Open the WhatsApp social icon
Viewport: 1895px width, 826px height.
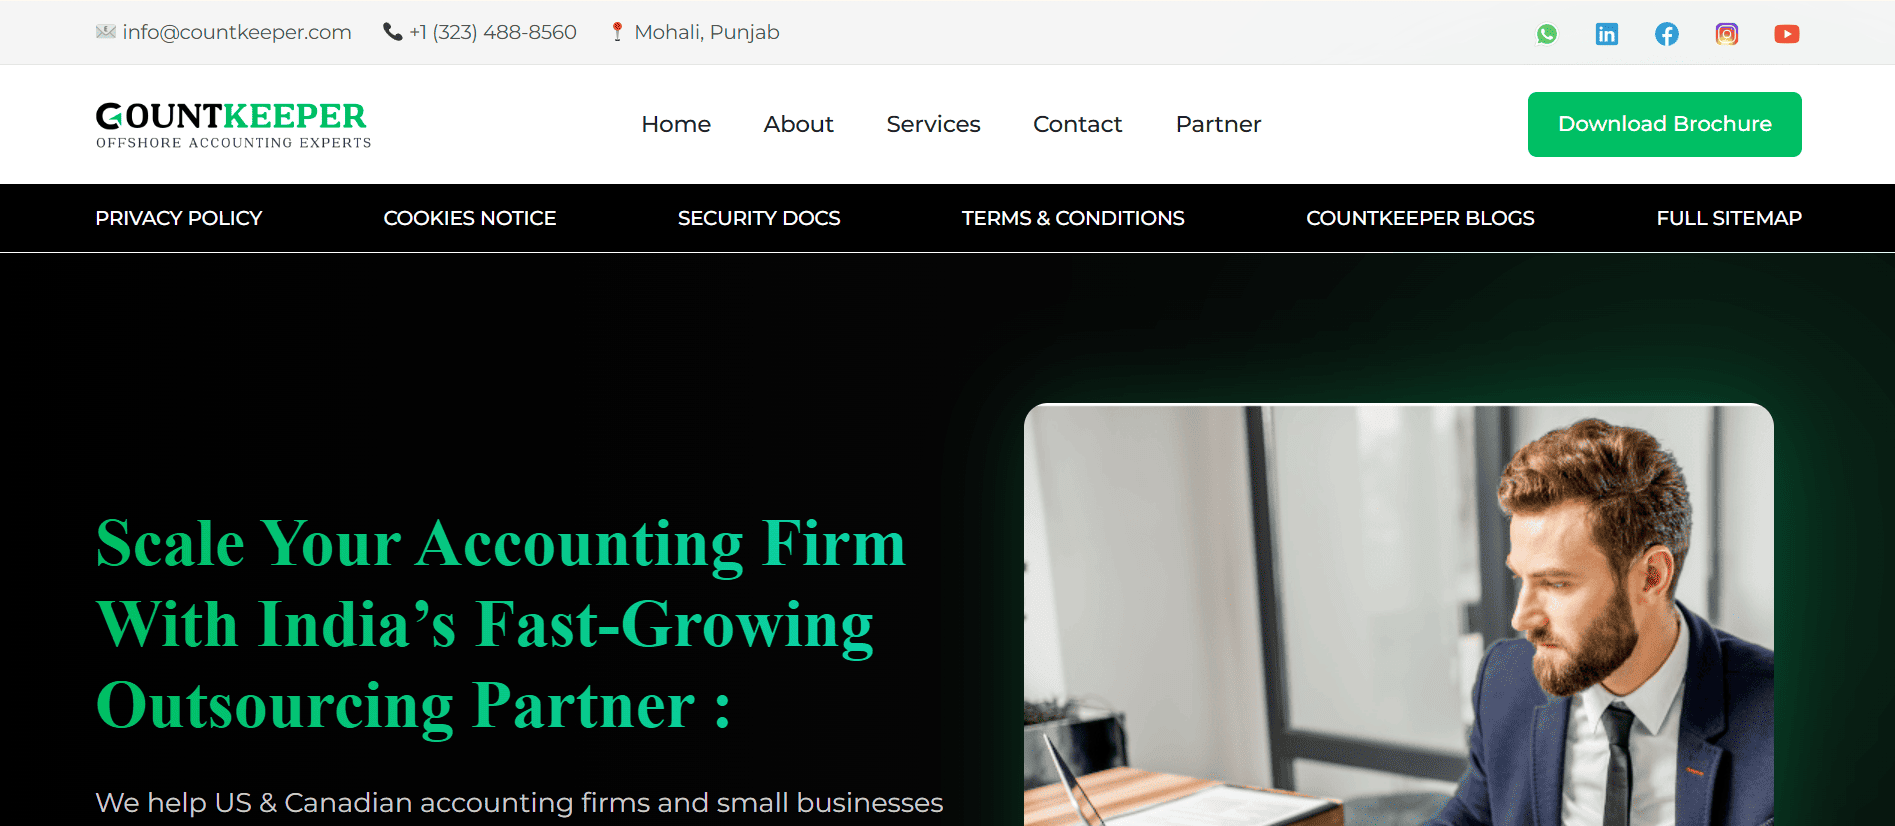(1546, 34)
